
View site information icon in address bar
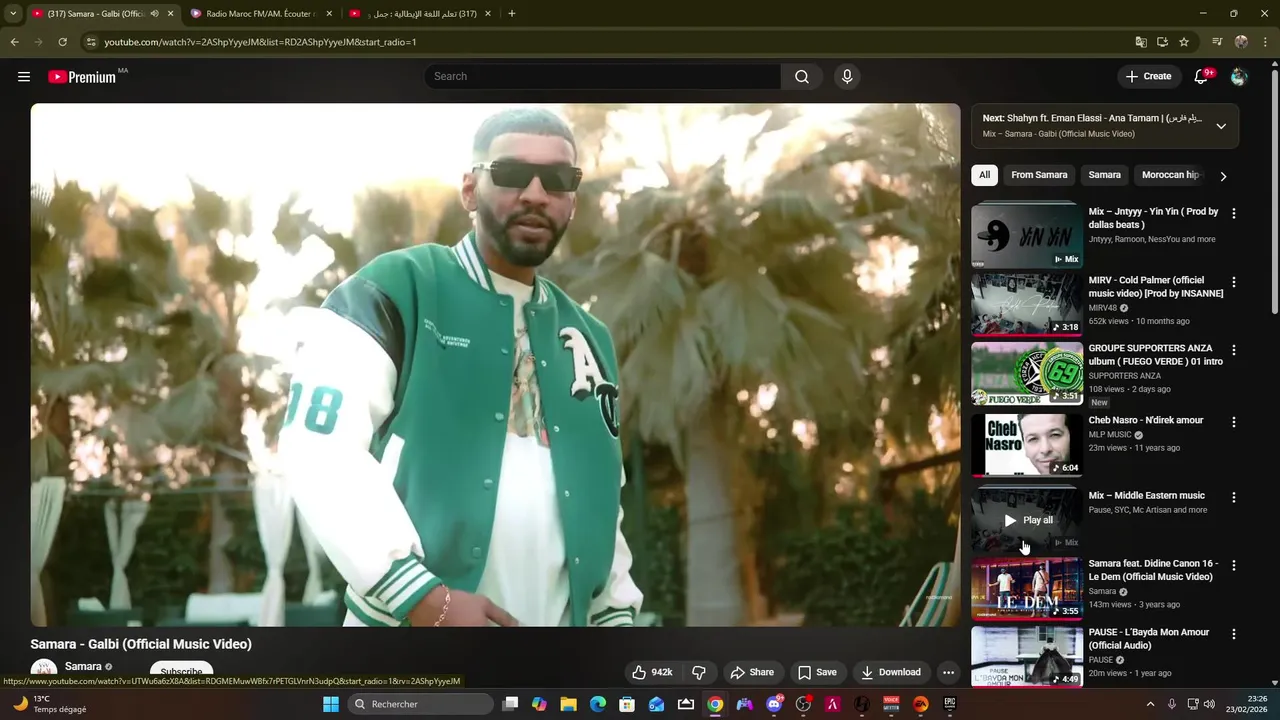90,42
